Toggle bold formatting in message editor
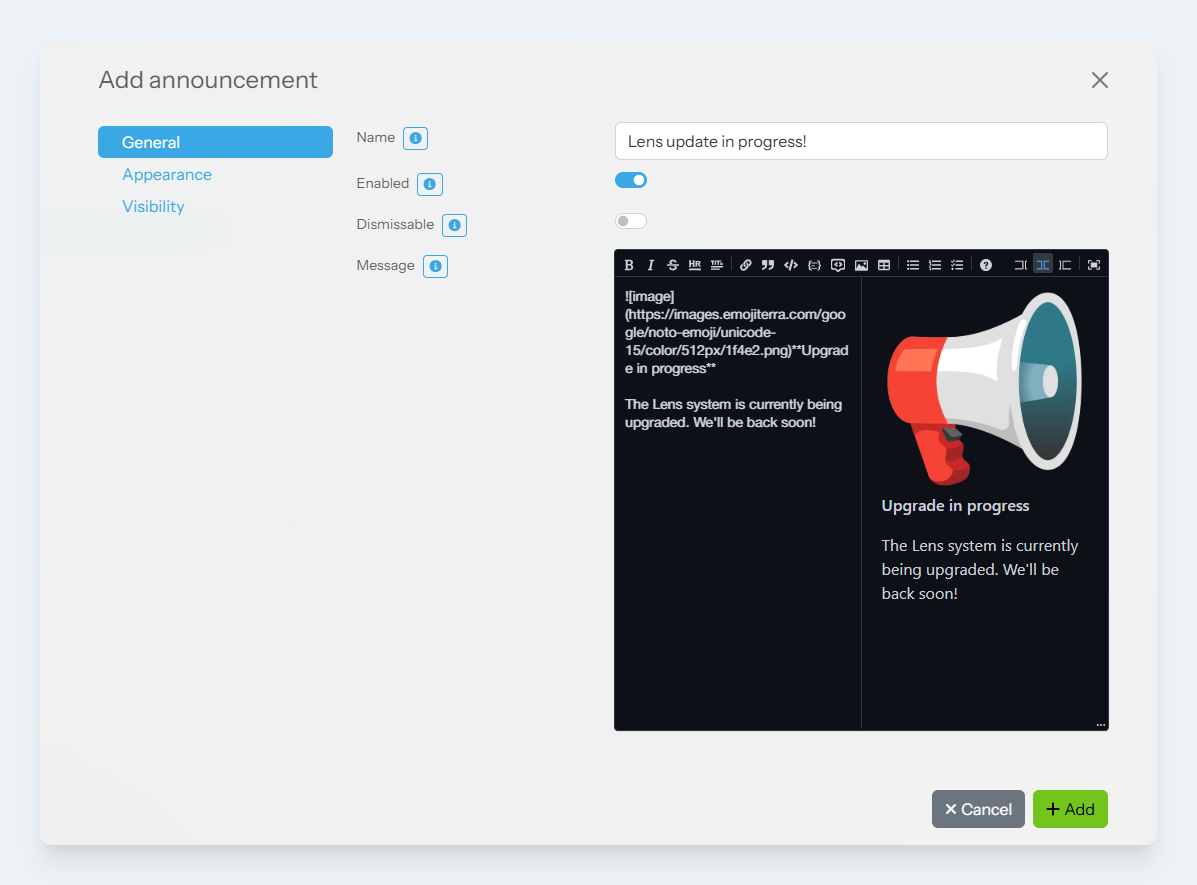The width and height of the screenshot is (1197, 885). (x=629, y=265)
